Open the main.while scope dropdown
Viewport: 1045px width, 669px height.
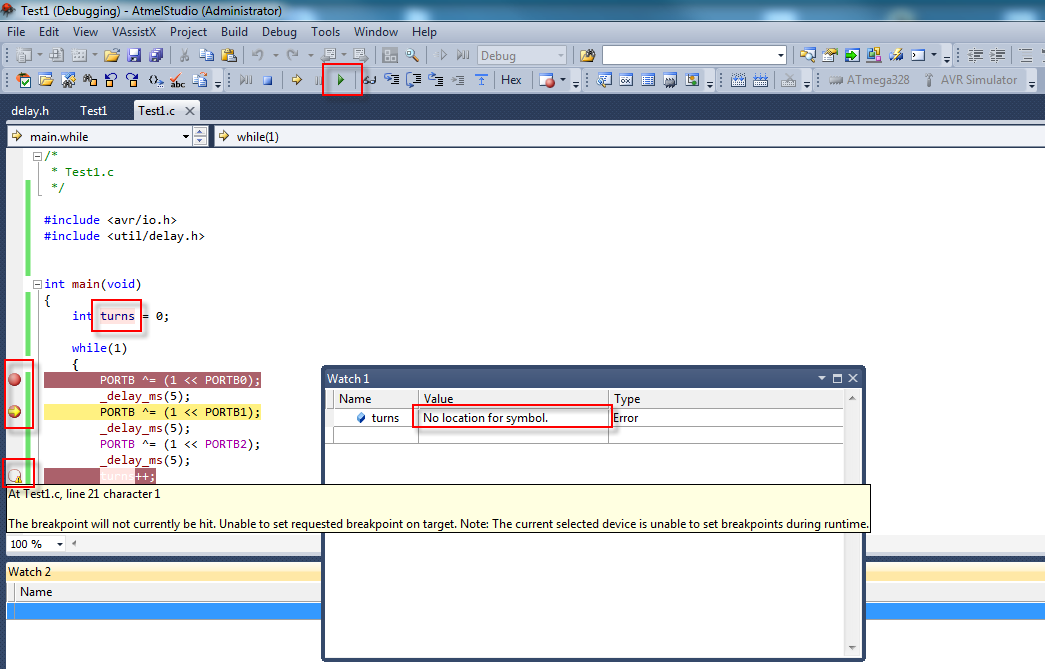click(185, 137)
